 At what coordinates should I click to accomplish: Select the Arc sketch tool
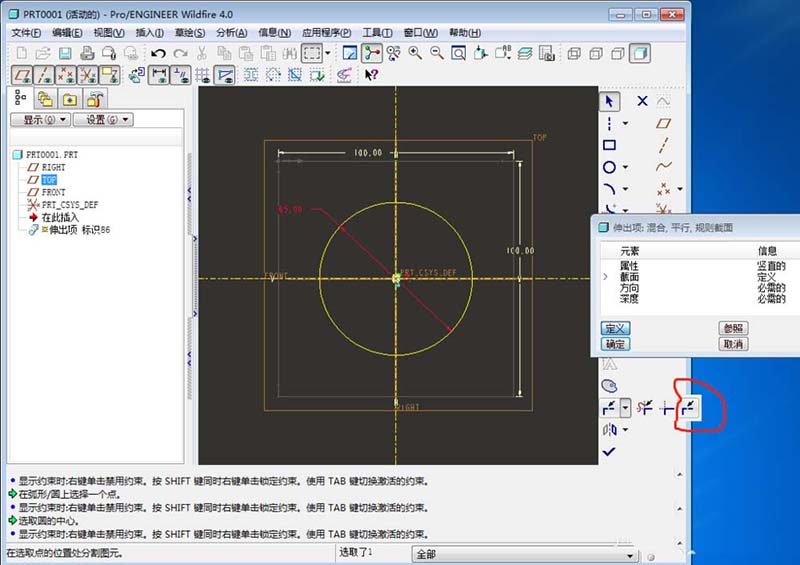pos(609,189)
